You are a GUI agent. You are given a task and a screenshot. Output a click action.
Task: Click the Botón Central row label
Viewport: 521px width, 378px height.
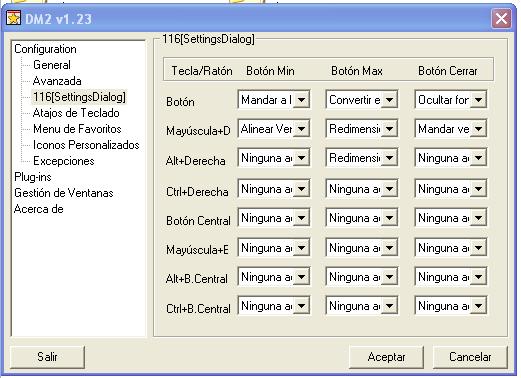point(198,221)
